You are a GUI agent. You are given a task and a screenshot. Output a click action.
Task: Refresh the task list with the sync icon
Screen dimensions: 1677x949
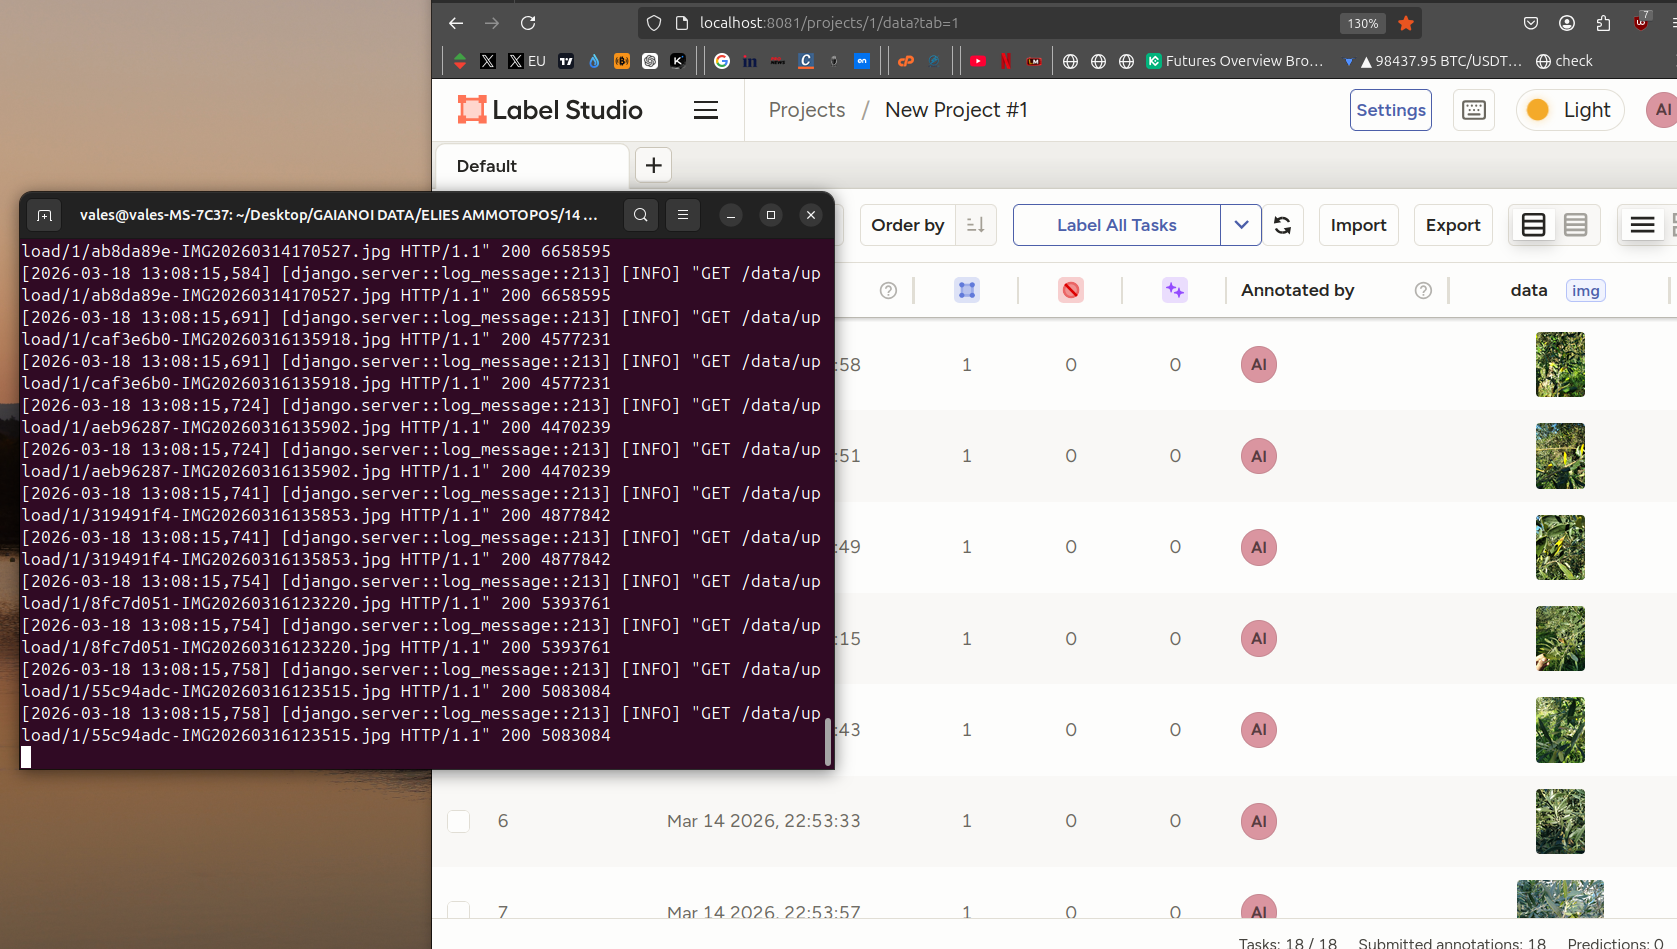click(1282, 225)
